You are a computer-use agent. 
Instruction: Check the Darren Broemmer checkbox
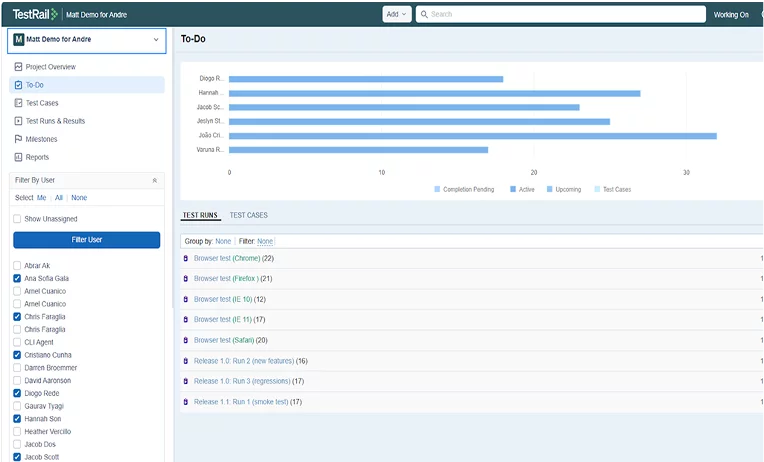17,368
